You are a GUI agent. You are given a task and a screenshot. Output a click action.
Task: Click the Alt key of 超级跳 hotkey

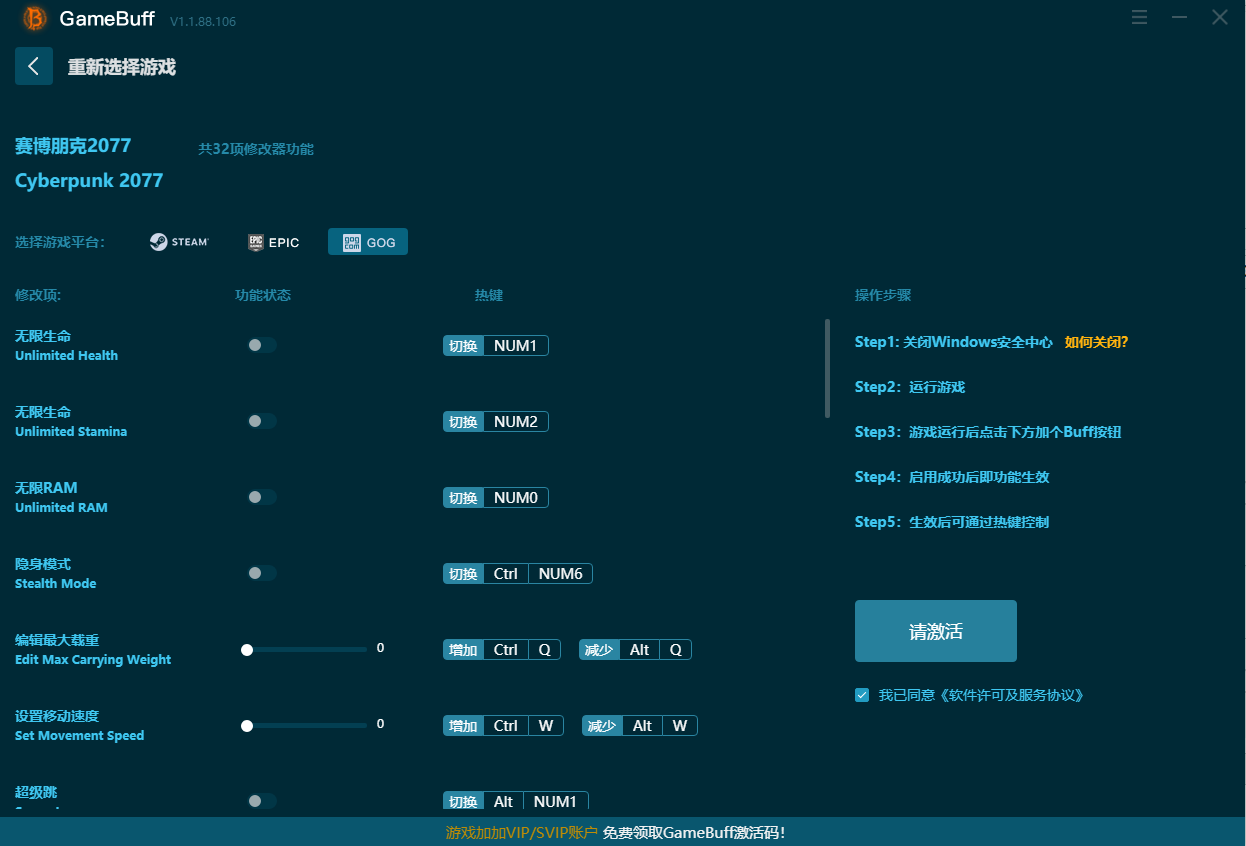[503, 802]
